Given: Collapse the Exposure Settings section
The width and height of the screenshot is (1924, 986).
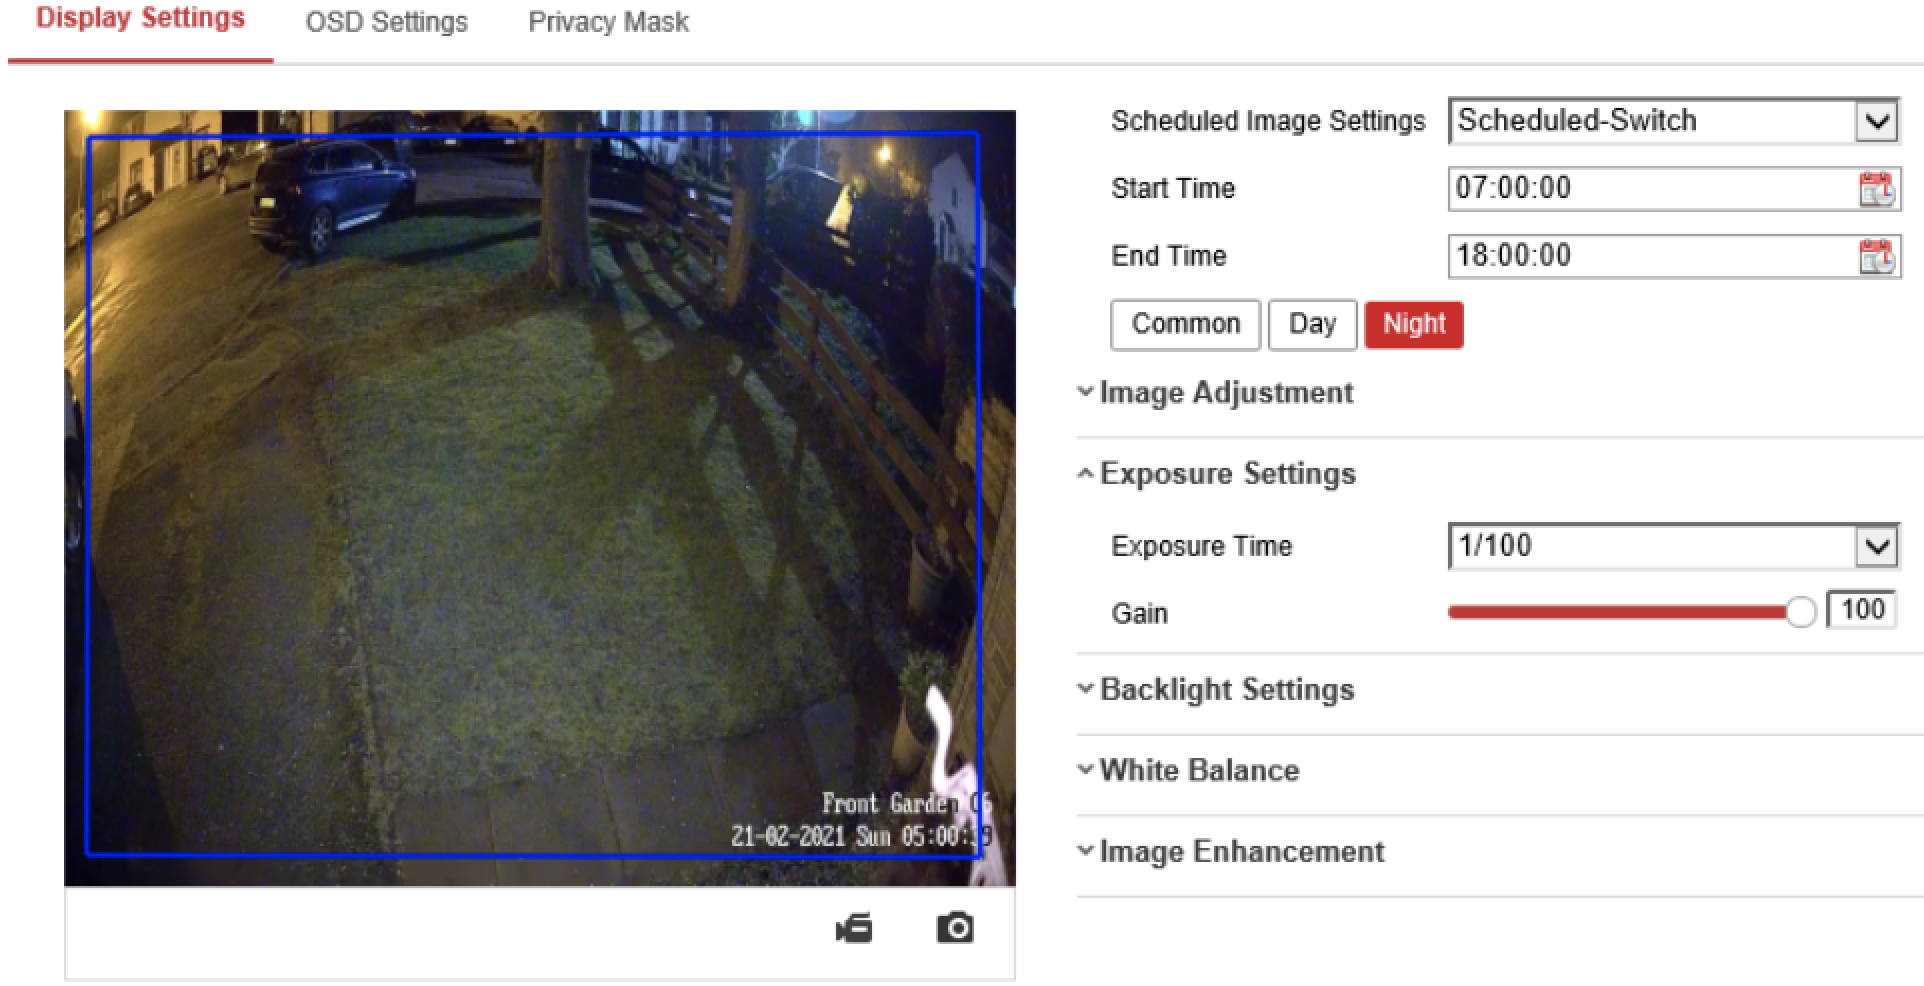Looking at the screenshot, I should tap(1227, 474).
